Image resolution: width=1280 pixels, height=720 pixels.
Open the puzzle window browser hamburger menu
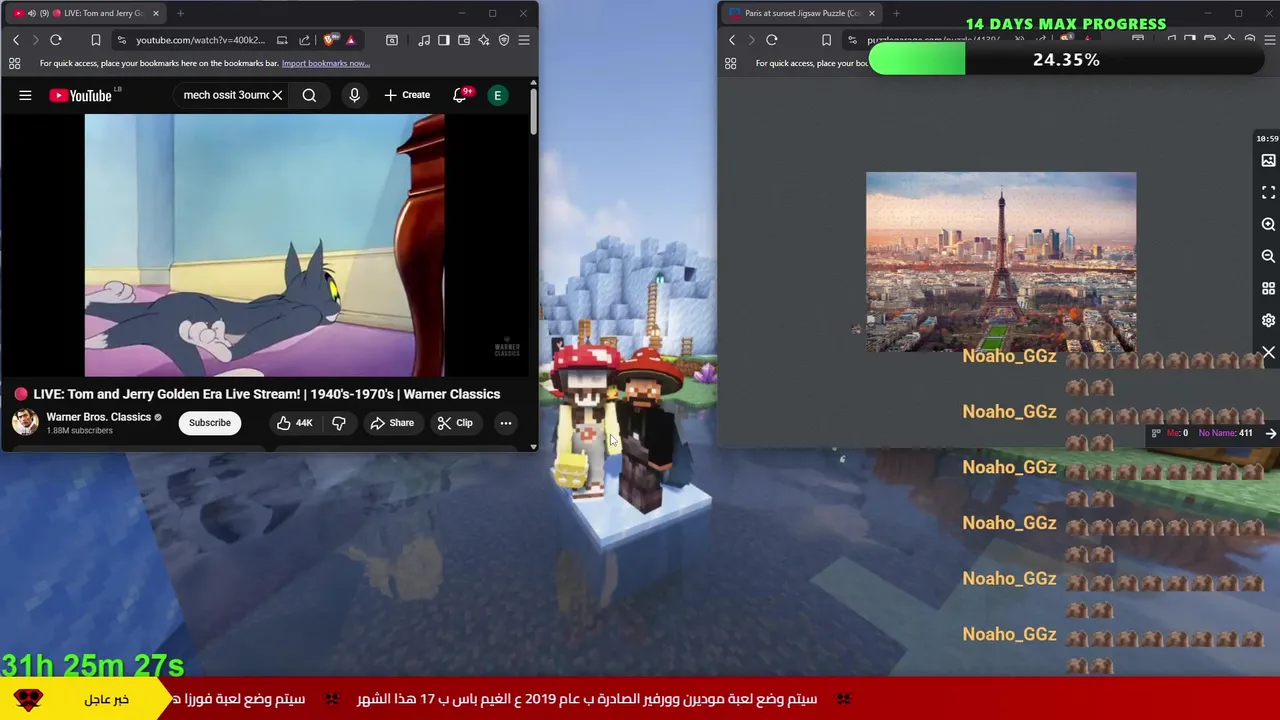1271,40
